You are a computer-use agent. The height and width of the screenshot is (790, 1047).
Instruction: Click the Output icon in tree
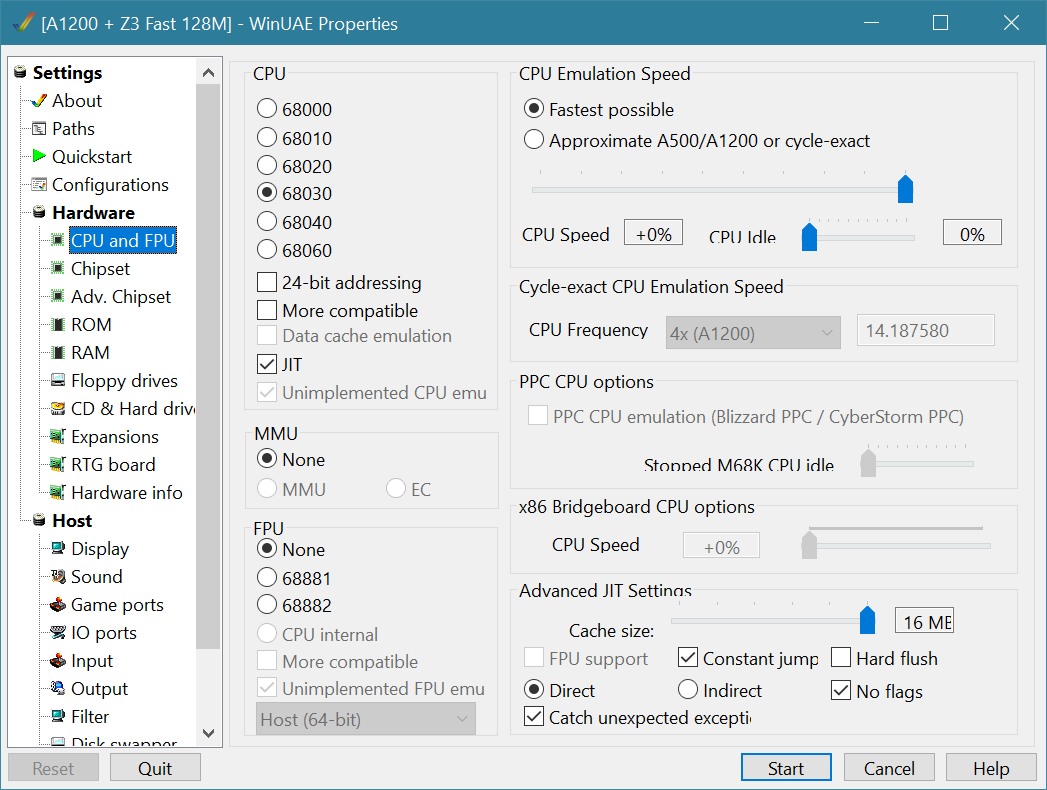click(x=58, y=689)
